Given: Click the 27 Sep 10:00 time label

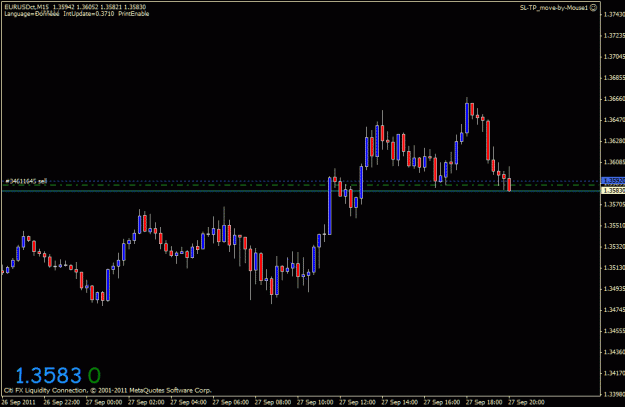Looking at the screenshot, I should (315, 402).
